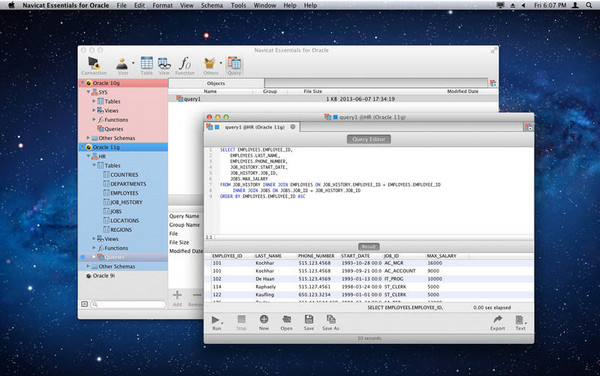The image size is (600, 376).
Task: Open the Function toolbar icon
Action: pos(185,66)
